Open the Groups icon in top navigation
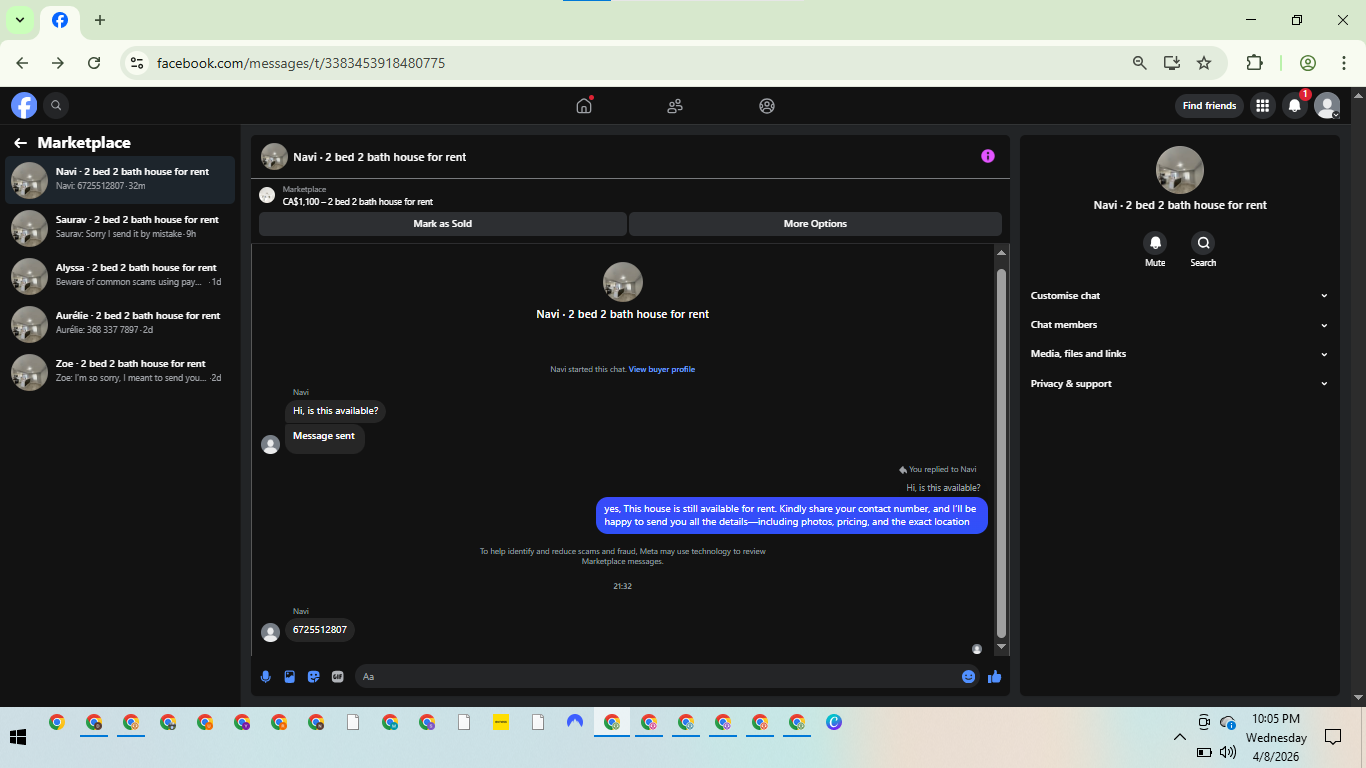 pyautogui.click(x=767, y=105)
